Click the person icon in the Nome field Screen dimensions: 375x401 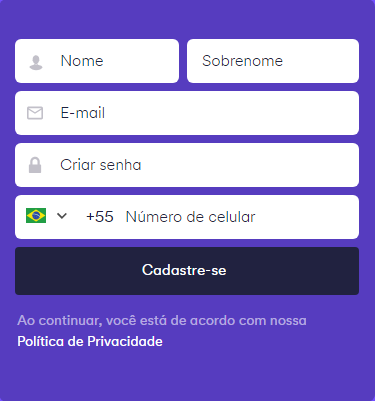[x=36, y=62]
